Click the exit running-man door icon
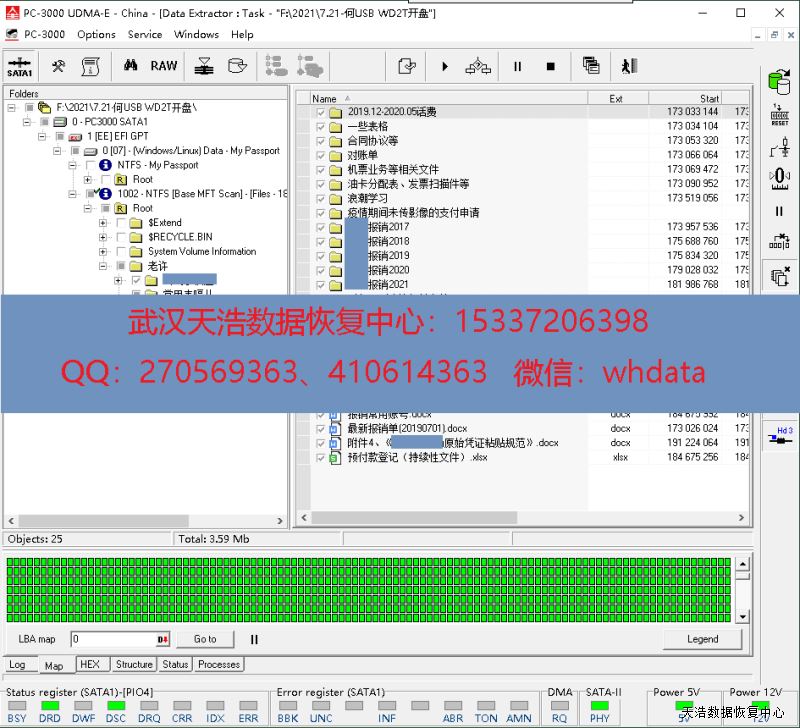Viewport: 800px width, 728px height. (x=628, y=67)
